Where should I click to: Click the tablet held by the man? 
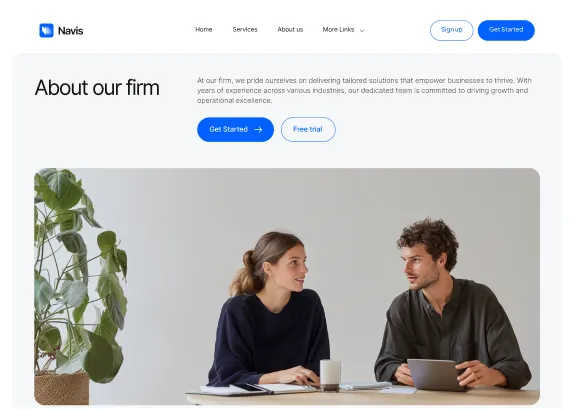[x=433, y=375]
